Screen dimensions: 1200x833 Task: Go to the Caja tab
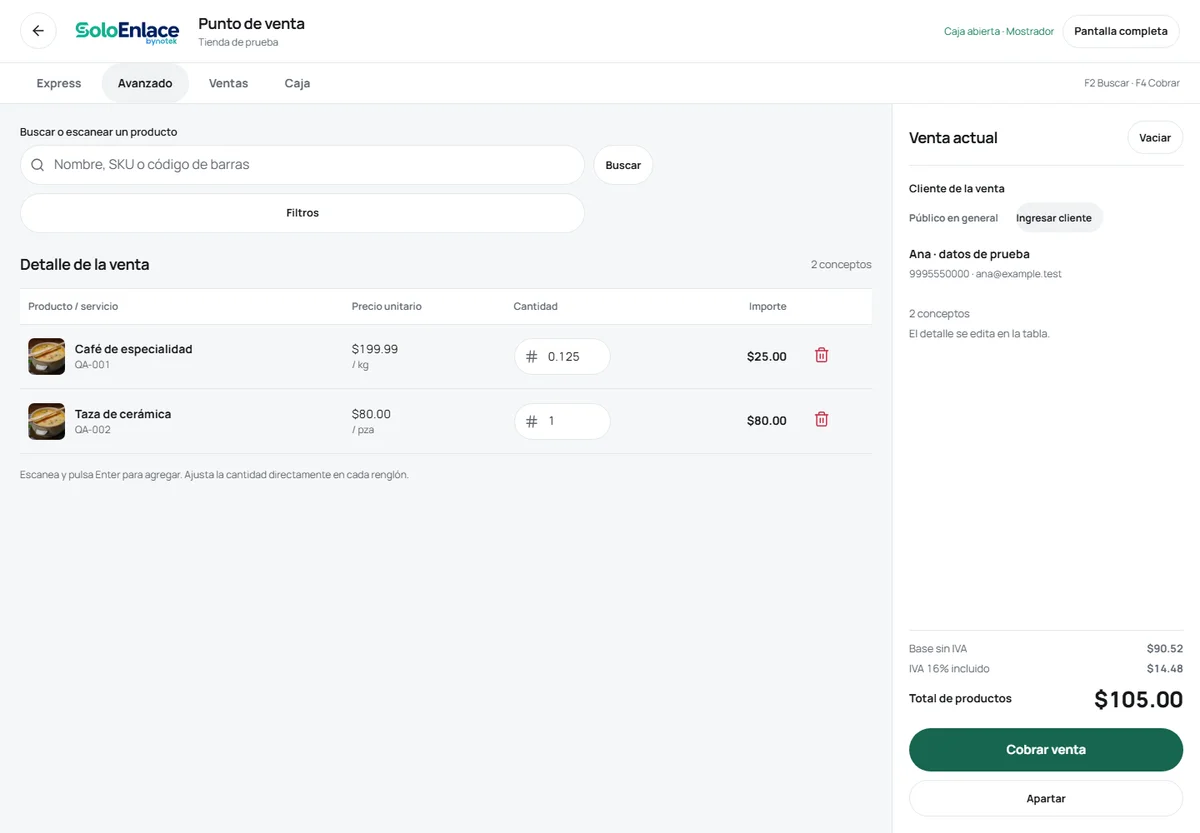coord(297,83)
